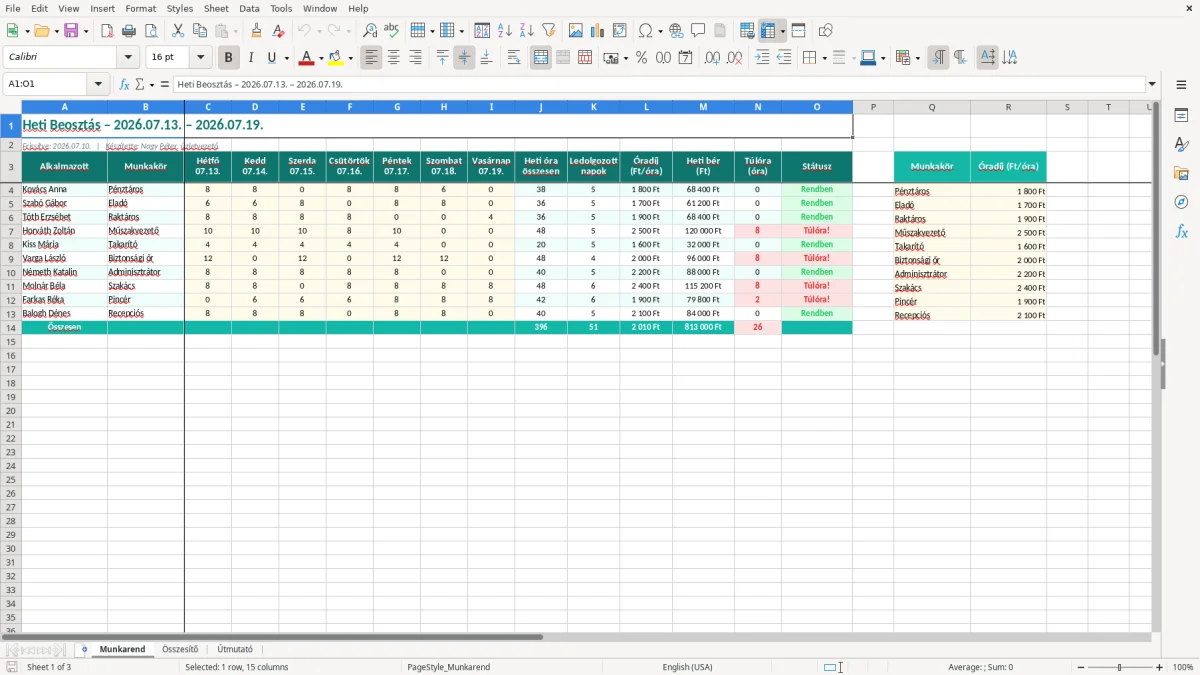Image resolution: width=1200 pixels, height=675 pixels.
Task: Export directly as PDF
Action: (107, 31)
